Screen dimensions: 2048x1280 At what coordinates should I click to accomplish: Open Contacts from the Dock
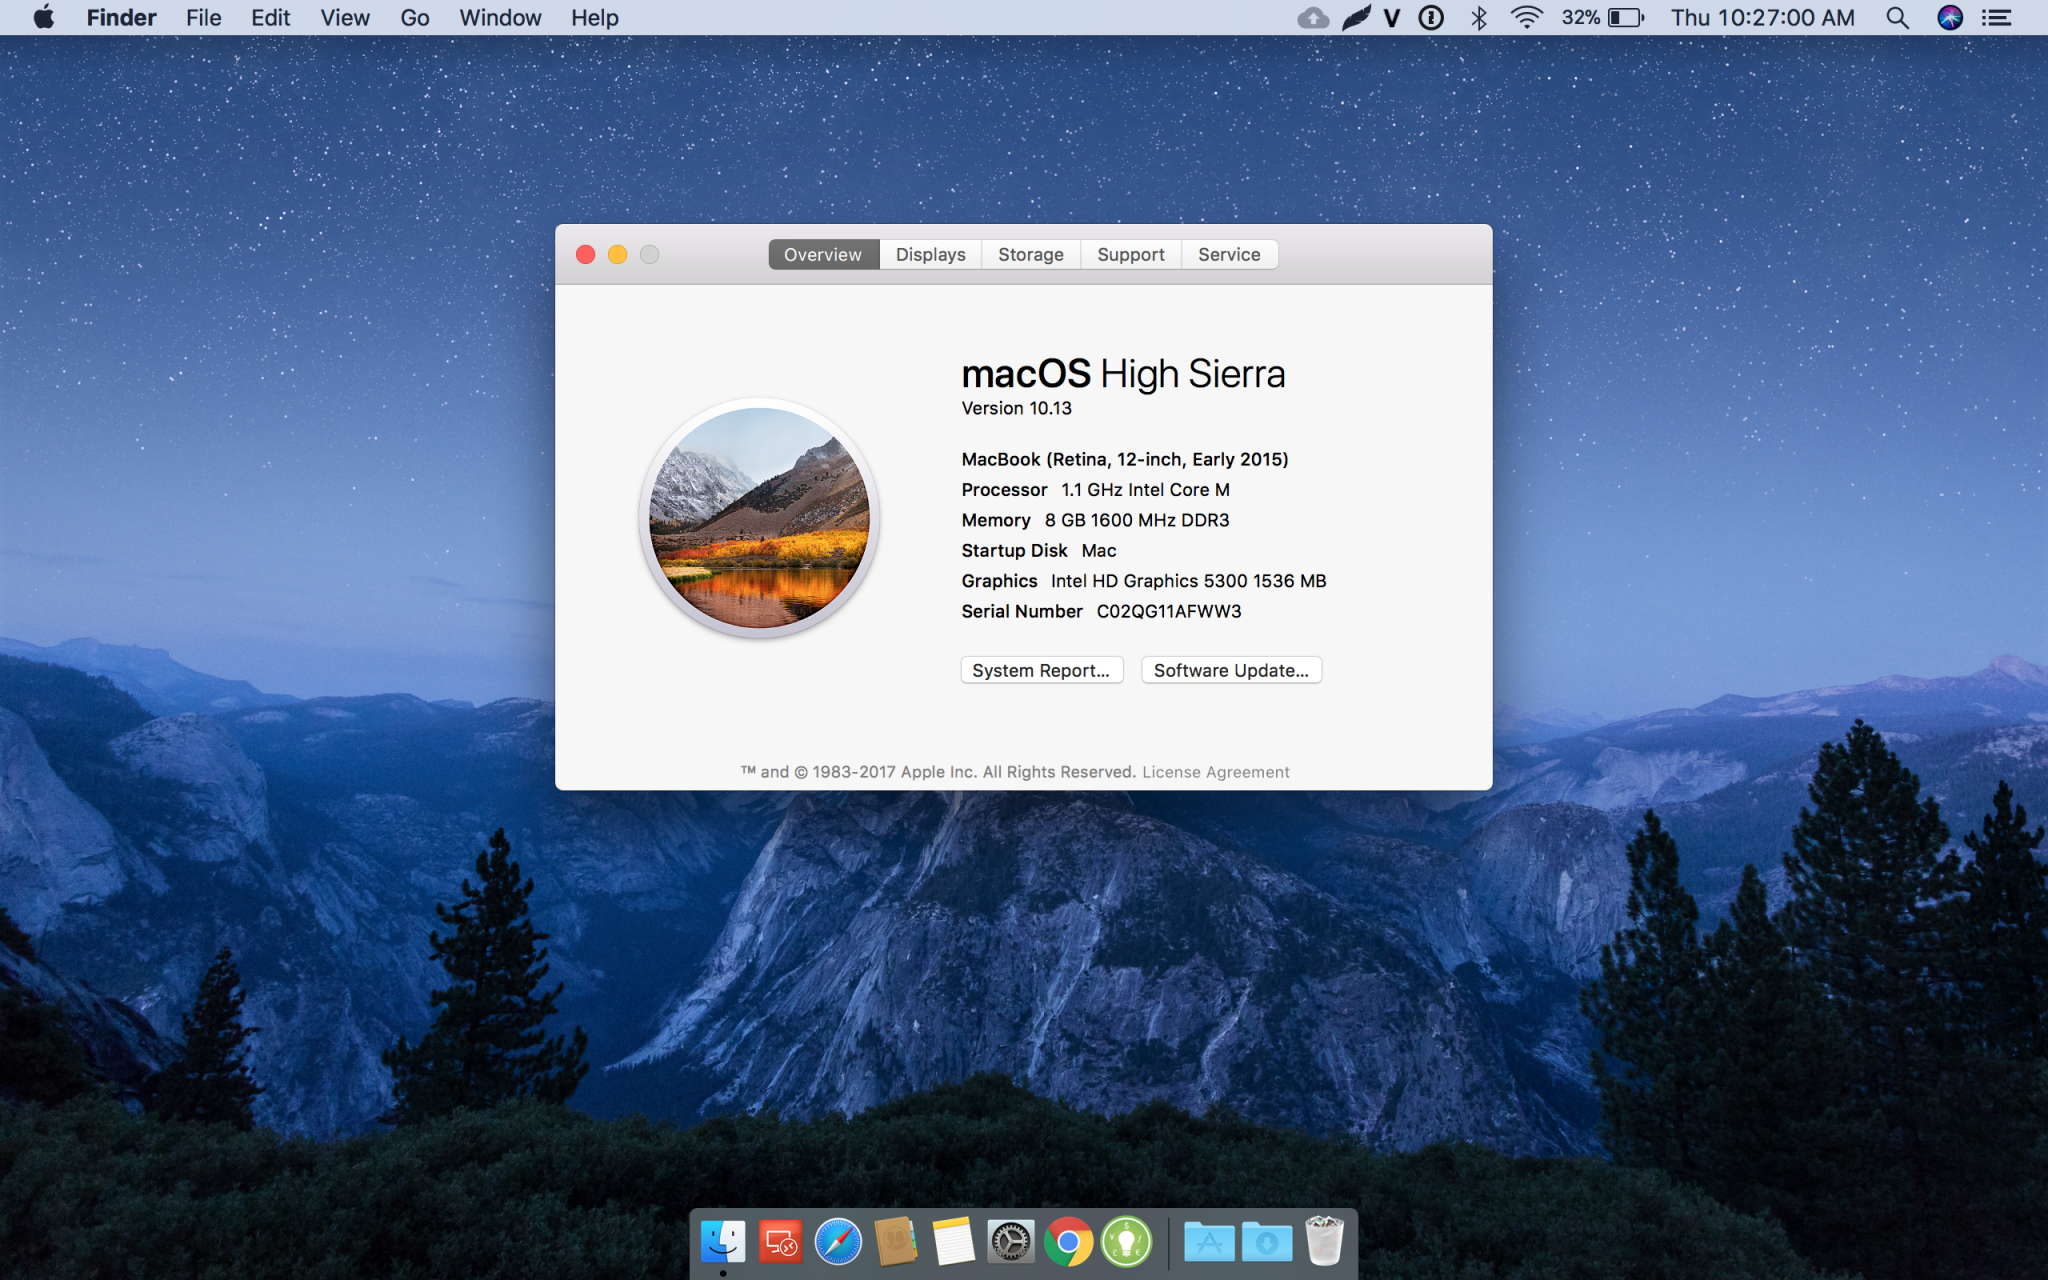point(896,1242)
